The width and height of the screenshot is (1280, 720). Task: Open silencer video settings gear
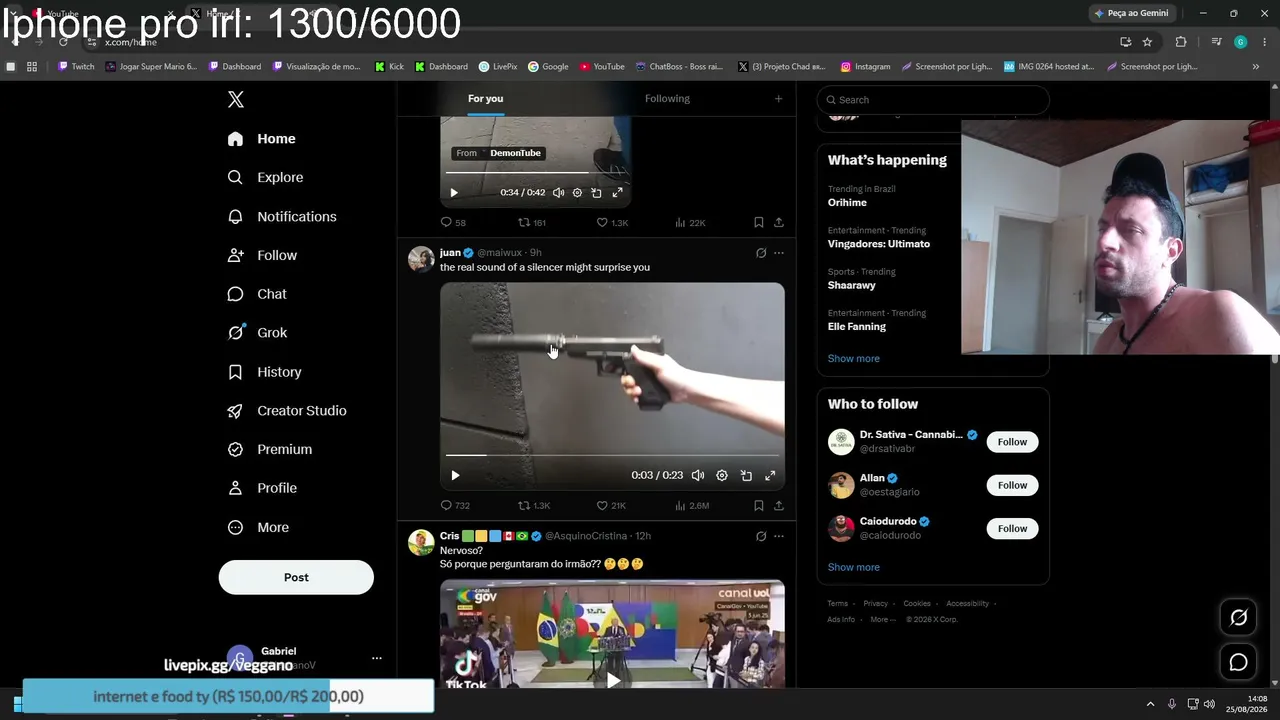click(x=722, y=476)
